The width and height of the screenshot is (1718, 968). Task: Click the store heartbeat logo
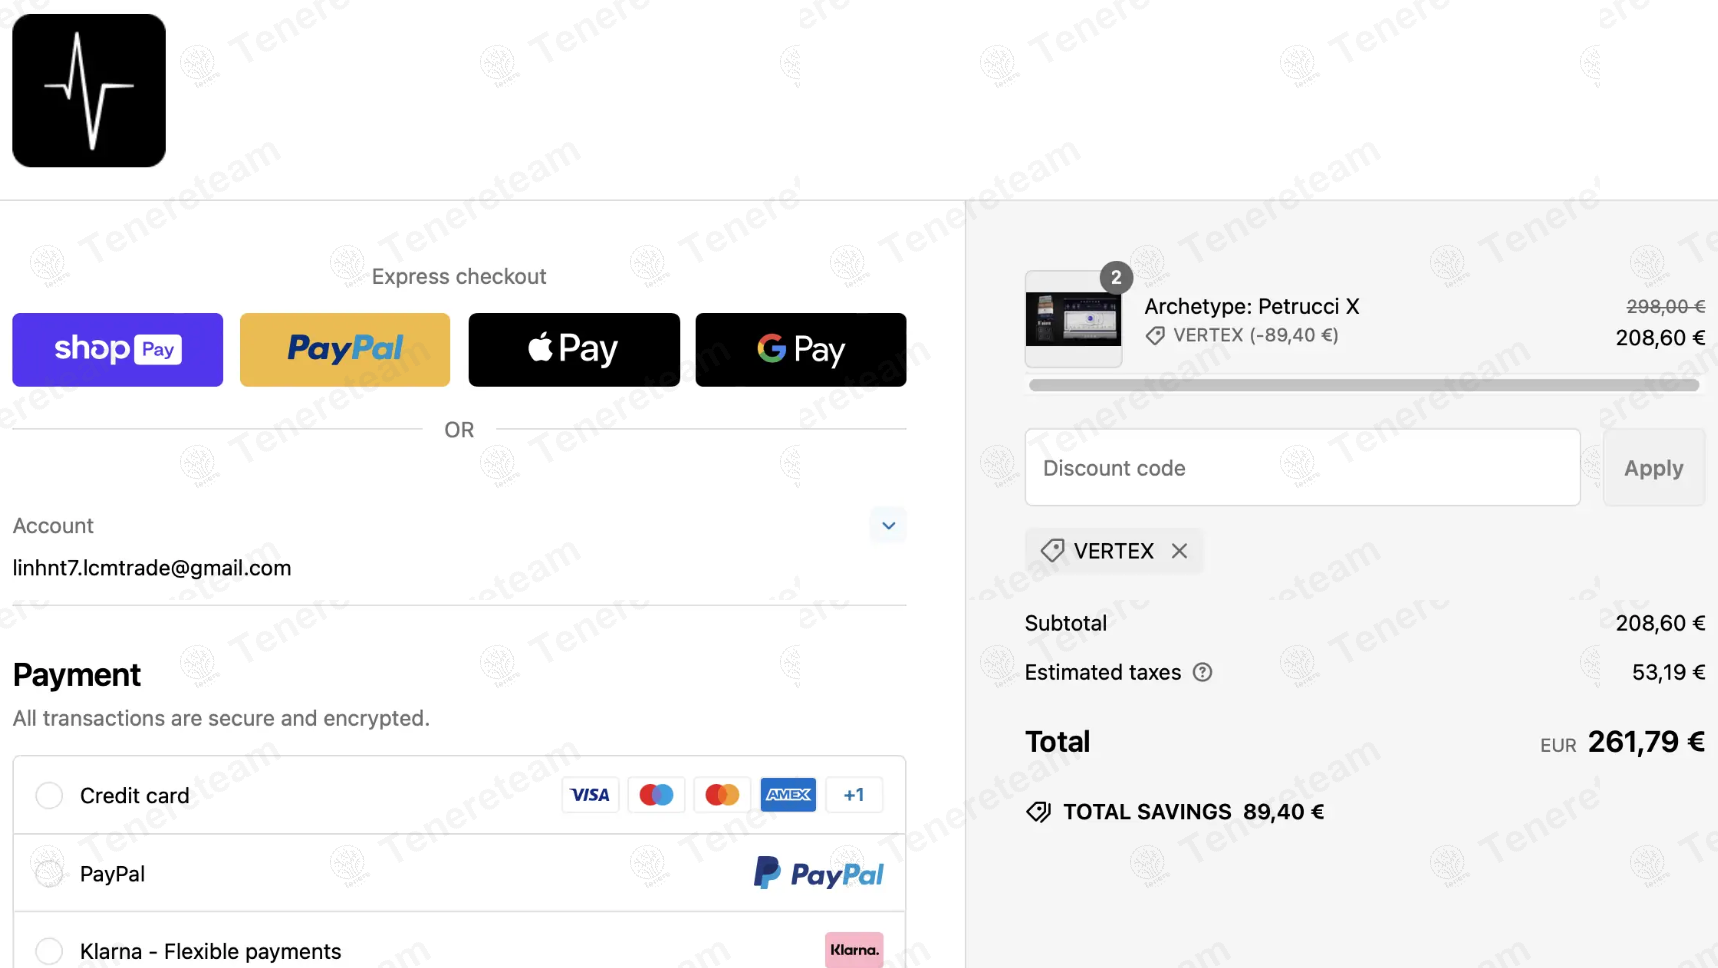(x=89, y=90)
